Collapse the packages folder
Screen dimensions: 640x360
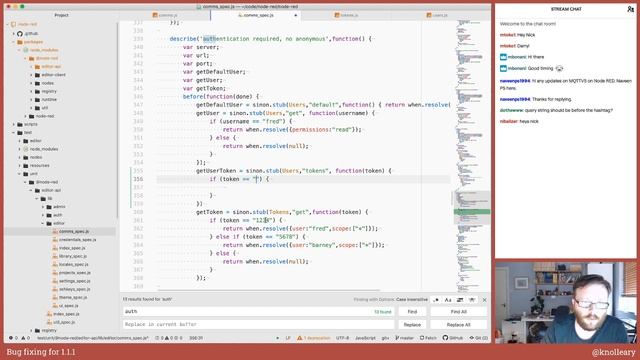coord(13,42)
